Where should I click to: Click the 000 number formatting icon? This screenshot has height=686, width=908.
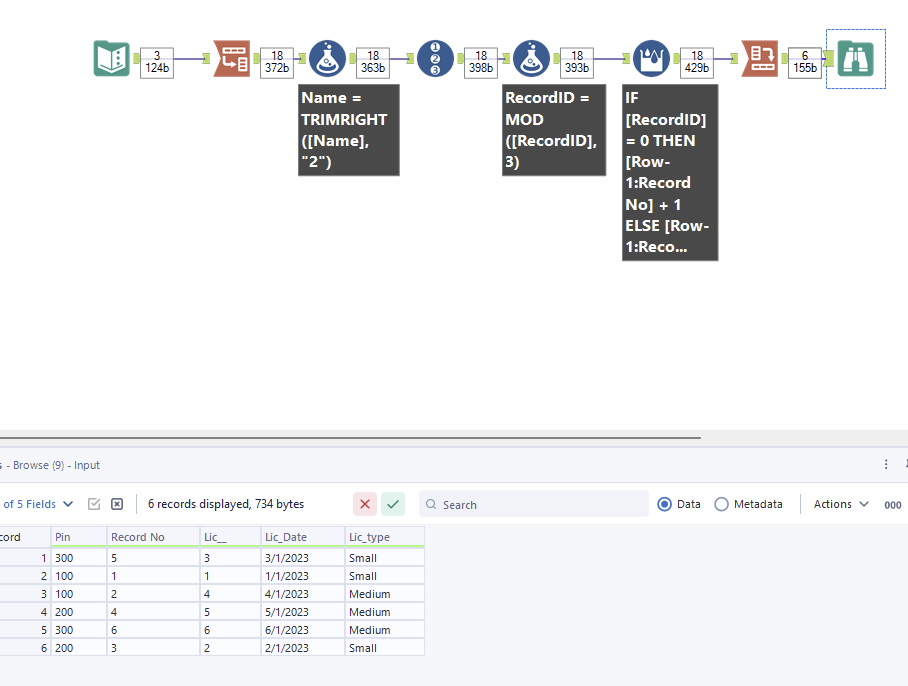coord(893,505)
